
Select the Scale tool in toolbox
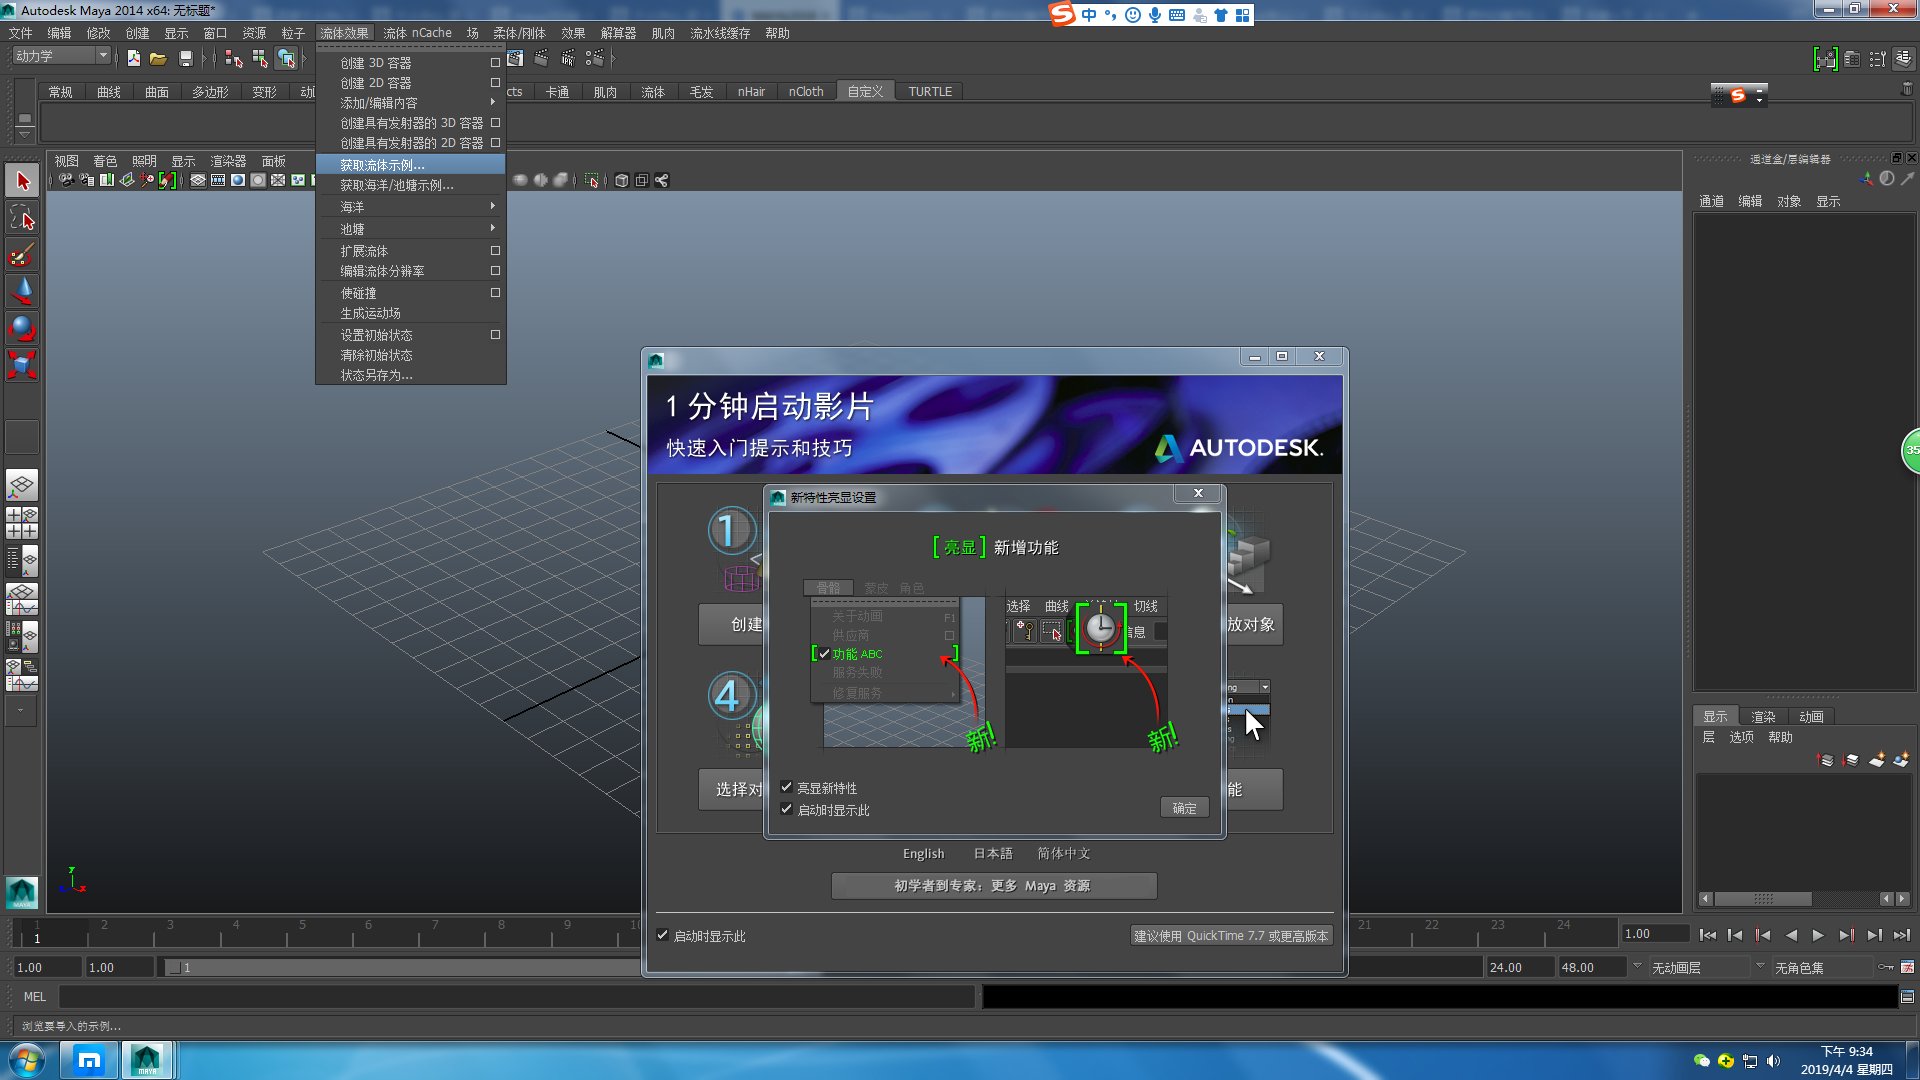coord(22,364)
